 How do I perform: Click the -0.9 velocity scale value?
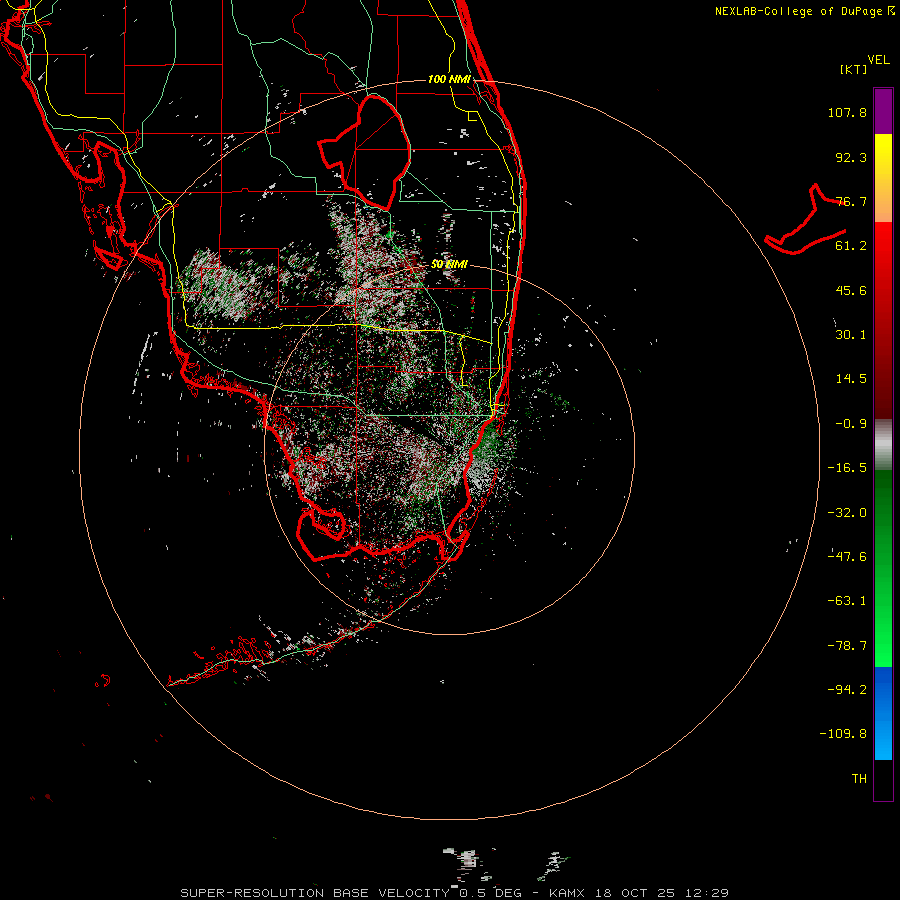[x=851, y=424]
